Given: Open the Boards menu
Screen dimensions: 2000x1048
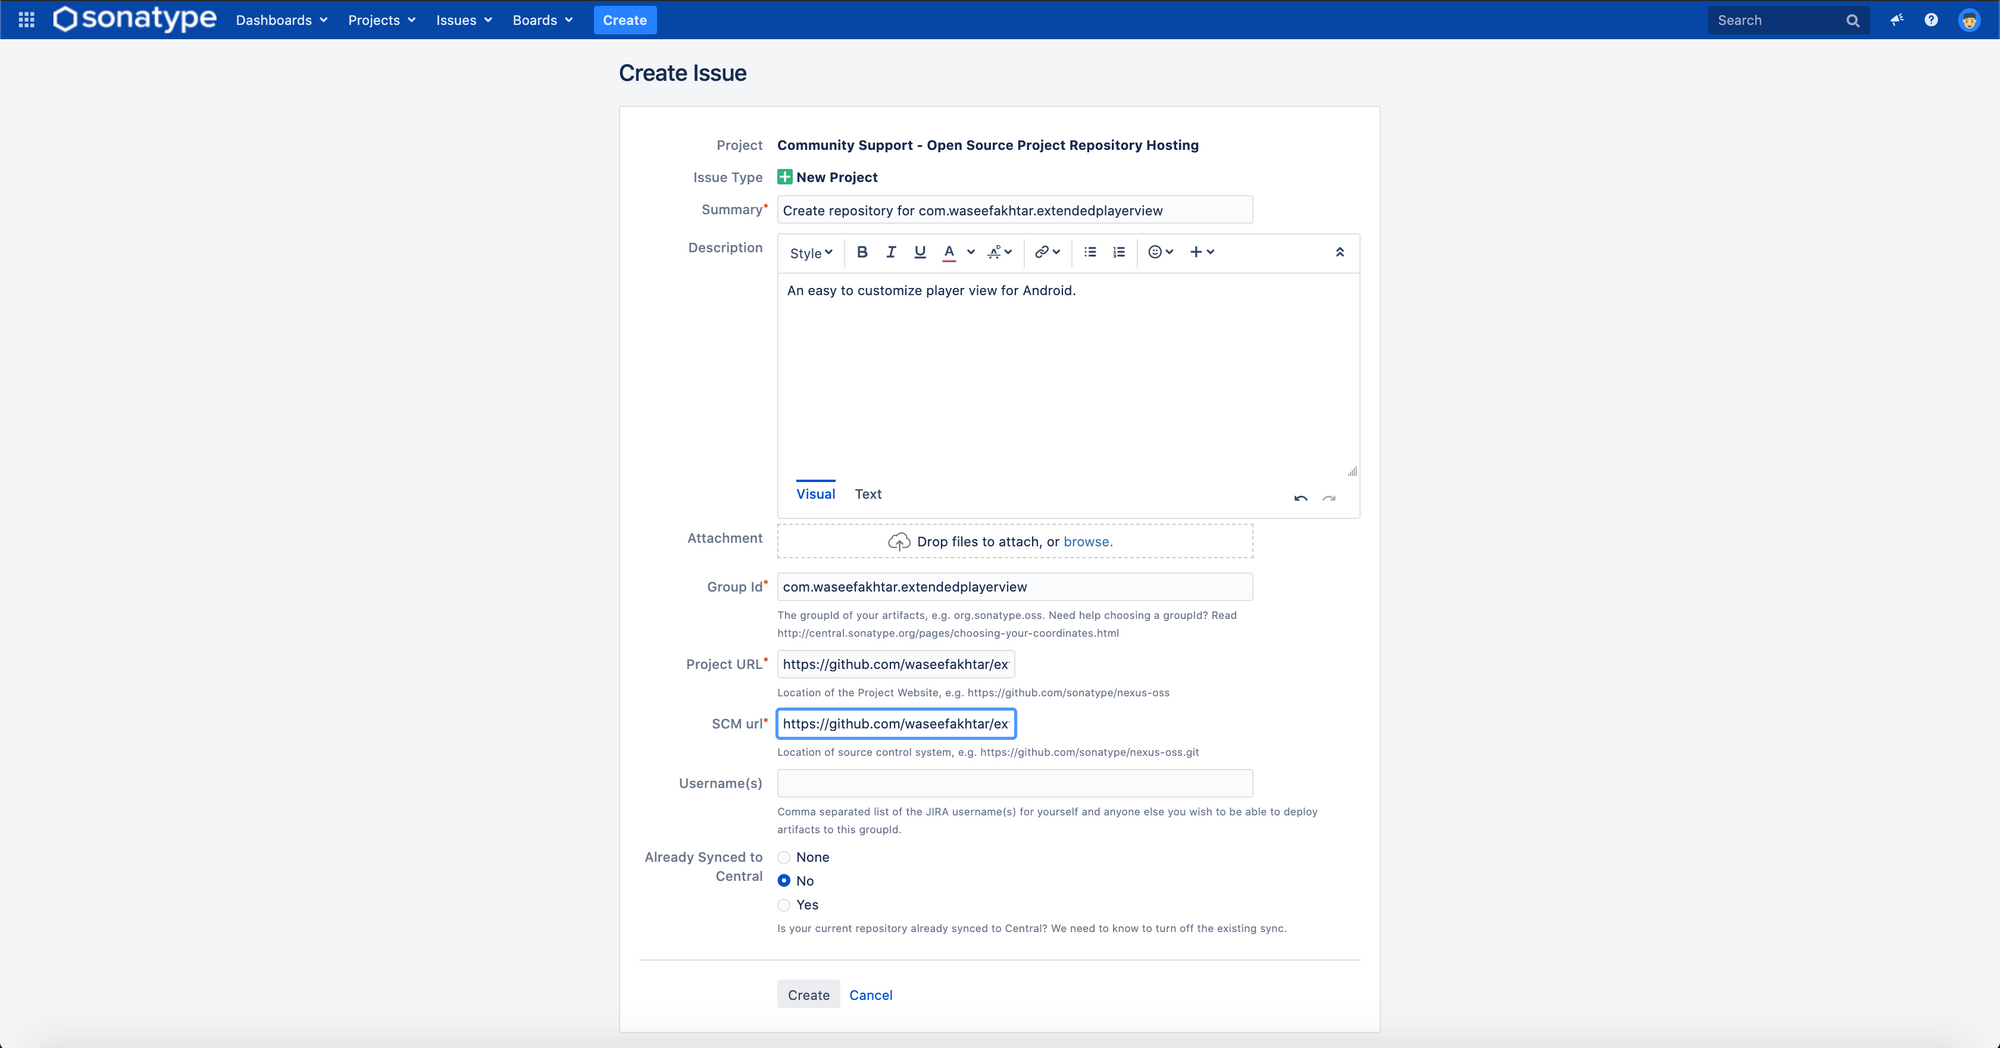Looking at the screenshot, I should (x=543, y=20).
